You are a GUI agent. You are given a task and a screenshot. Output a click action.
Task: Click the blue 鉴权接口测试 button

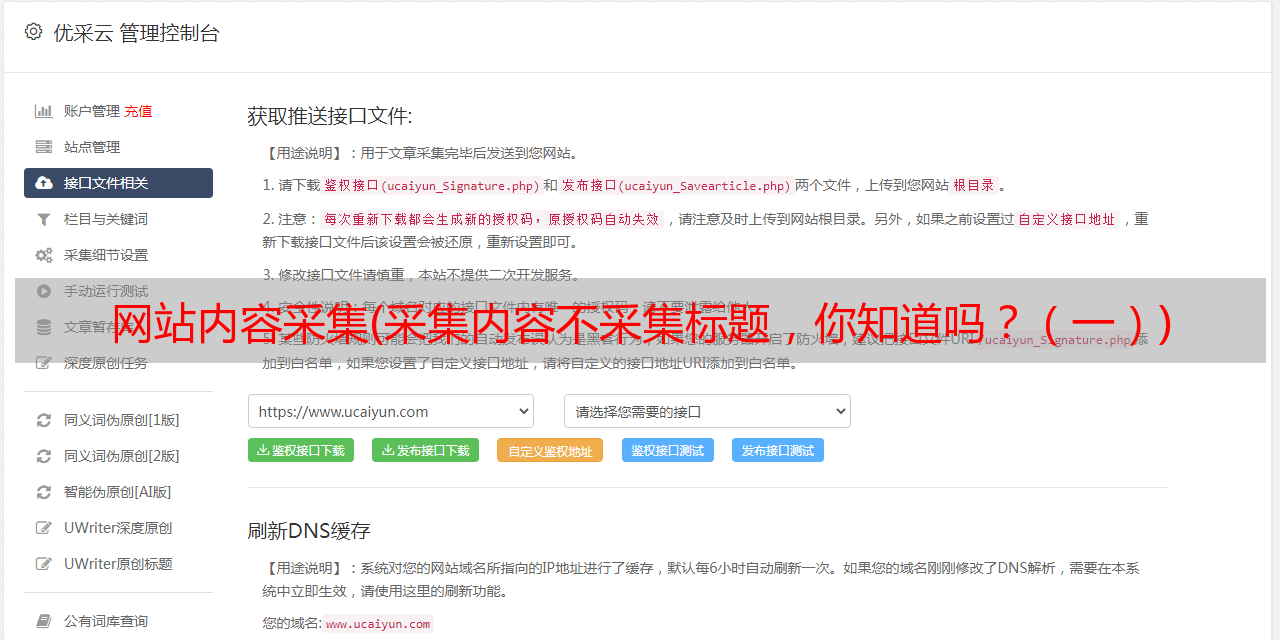(x=668, y=450)
